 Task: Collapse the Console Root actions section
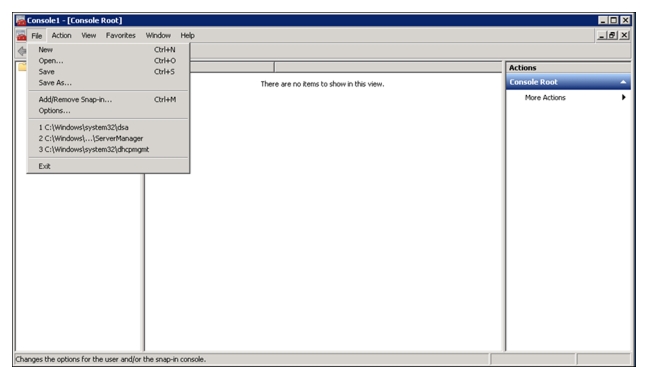[623, 82]
